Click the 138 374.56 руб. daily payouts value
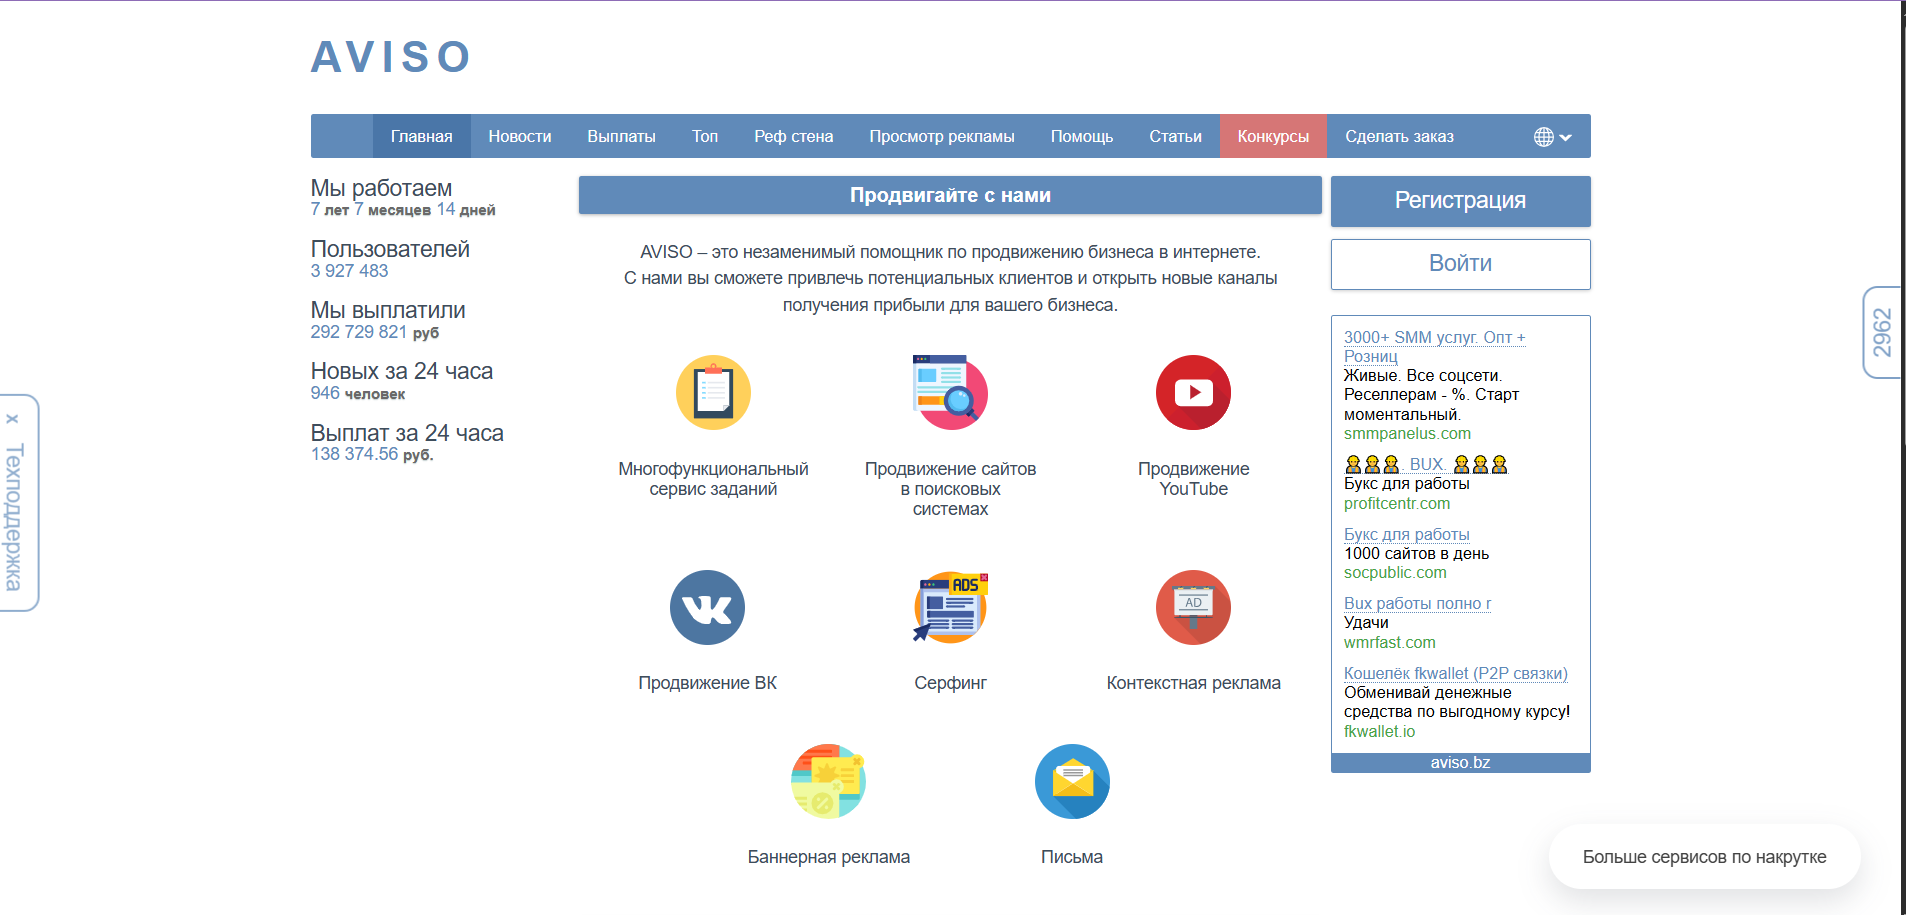Screen dimensions: 1906x915 [x=372, y=454]
